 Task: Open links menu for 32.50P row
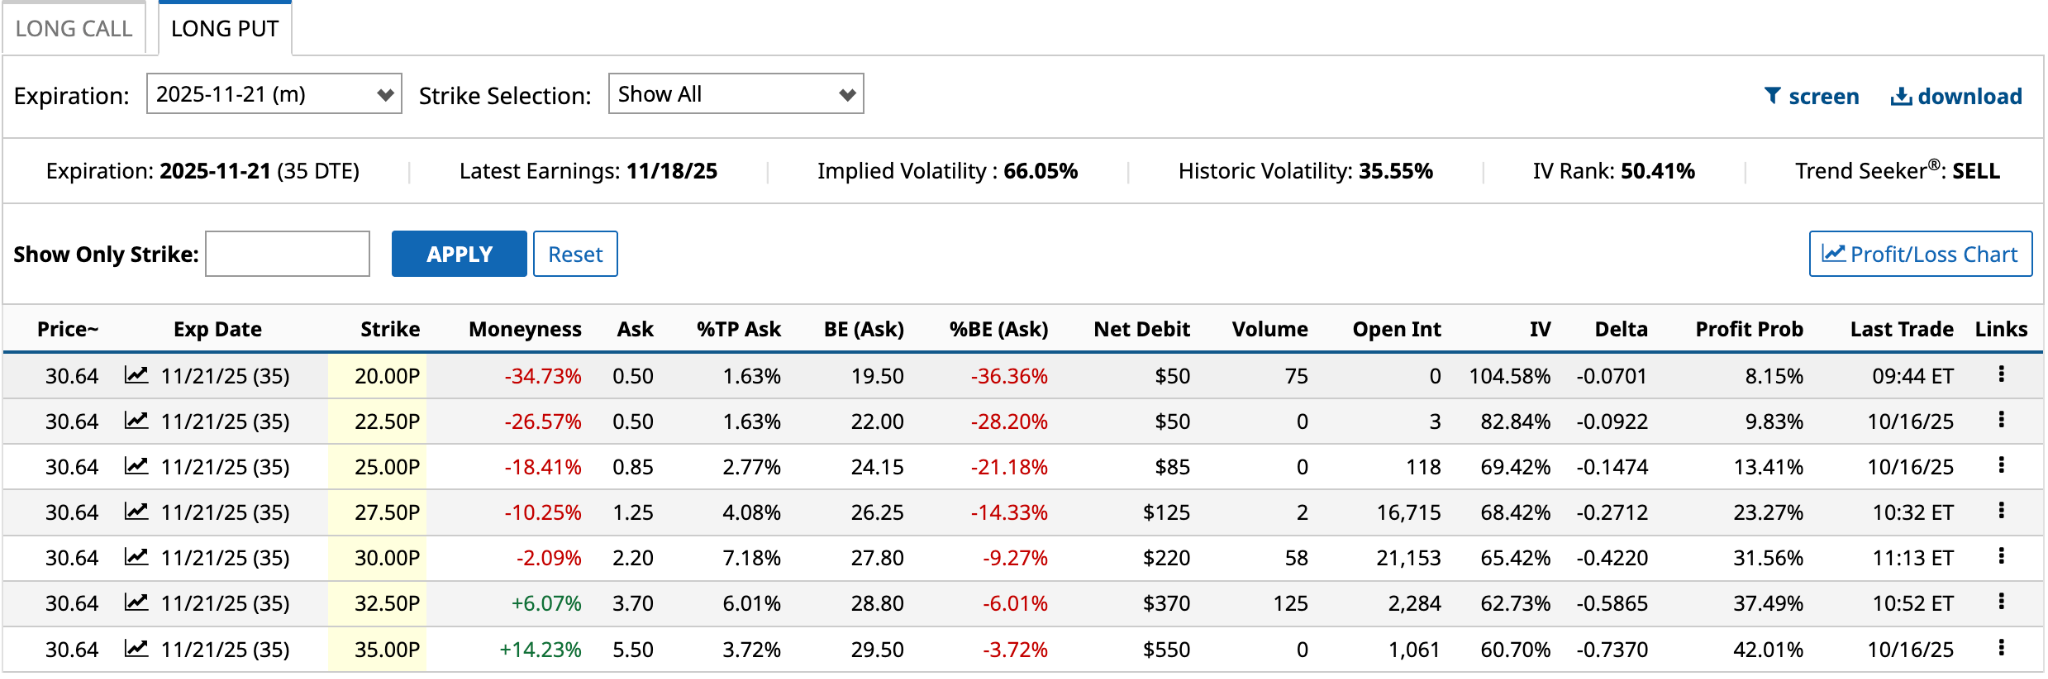(2001, 602)
